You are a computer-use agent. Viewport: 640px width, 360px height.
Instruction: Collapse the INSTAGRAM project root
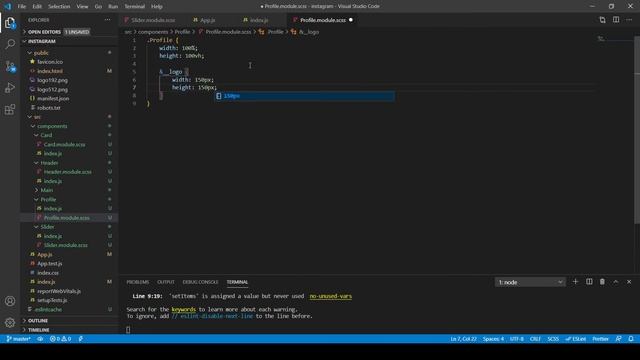pyautogui.click(x=69, y=41)
